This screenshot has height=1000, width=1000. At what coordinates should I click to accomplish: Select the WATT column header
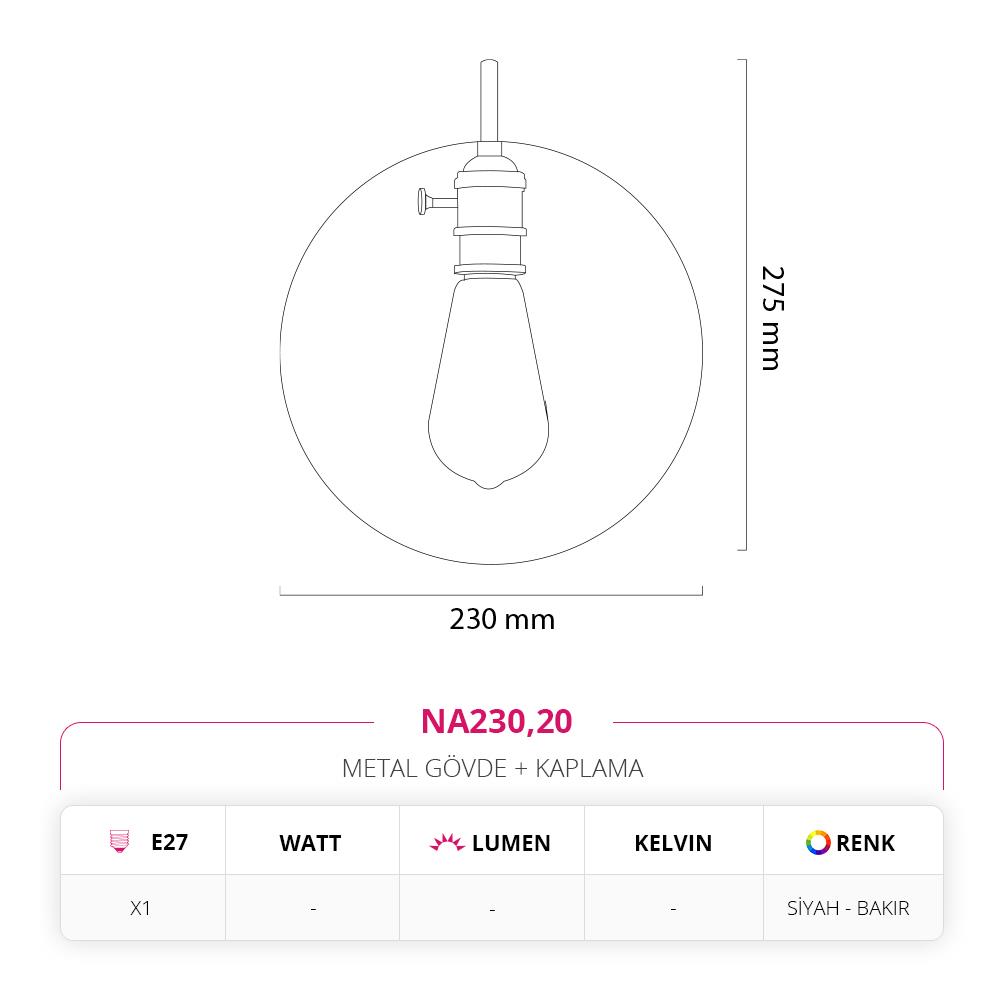tap(310, 843)
